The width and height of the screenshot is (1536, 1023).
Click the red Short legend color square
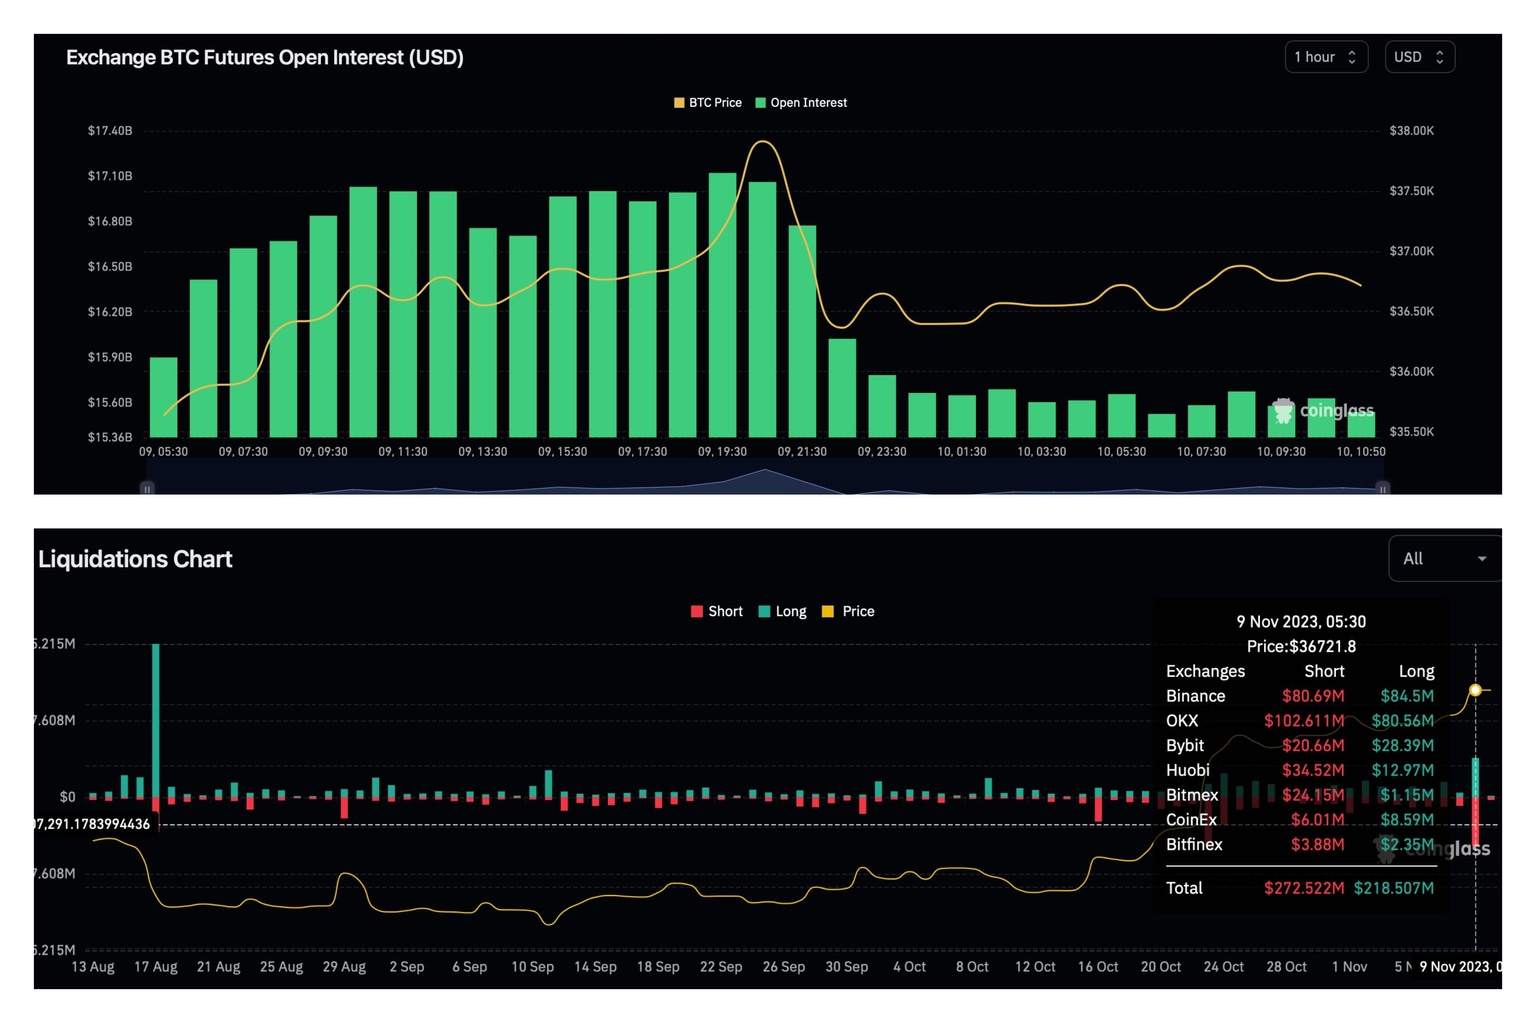696,611
